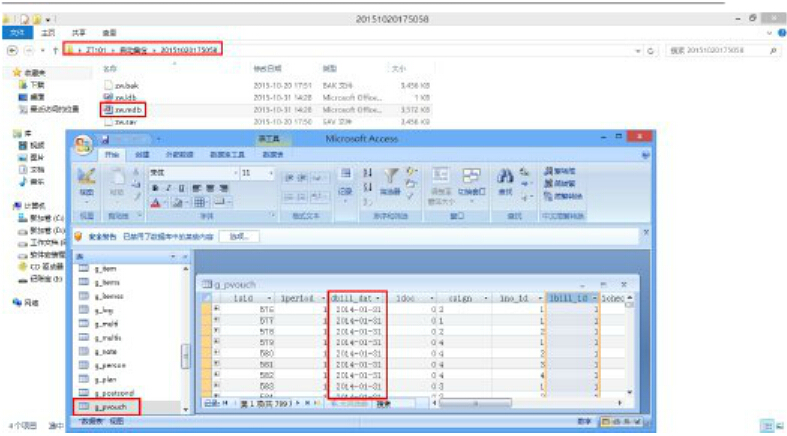
Task: Open the Share tab in Explorer
Action: click(x=78, y=33)
